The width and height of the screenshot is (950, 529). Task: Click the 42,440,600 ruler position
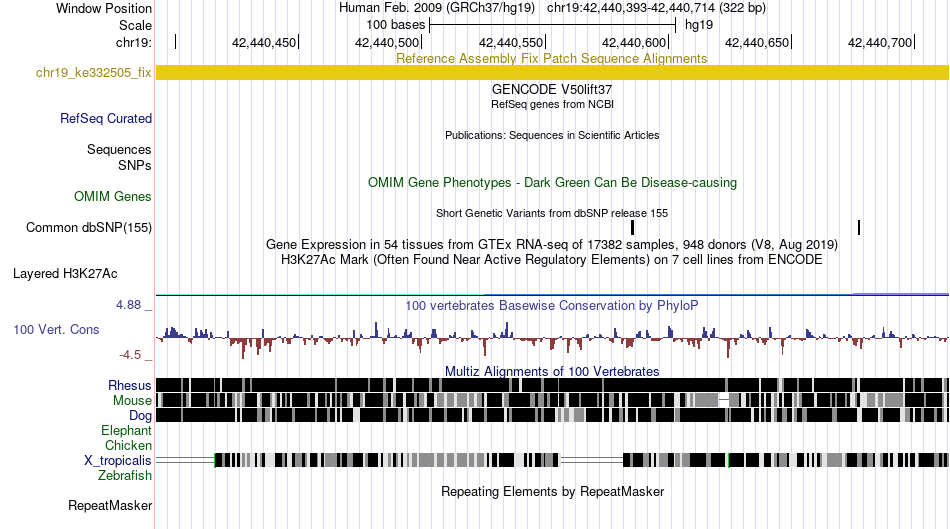pyautogui.click(x=634, y=42)
